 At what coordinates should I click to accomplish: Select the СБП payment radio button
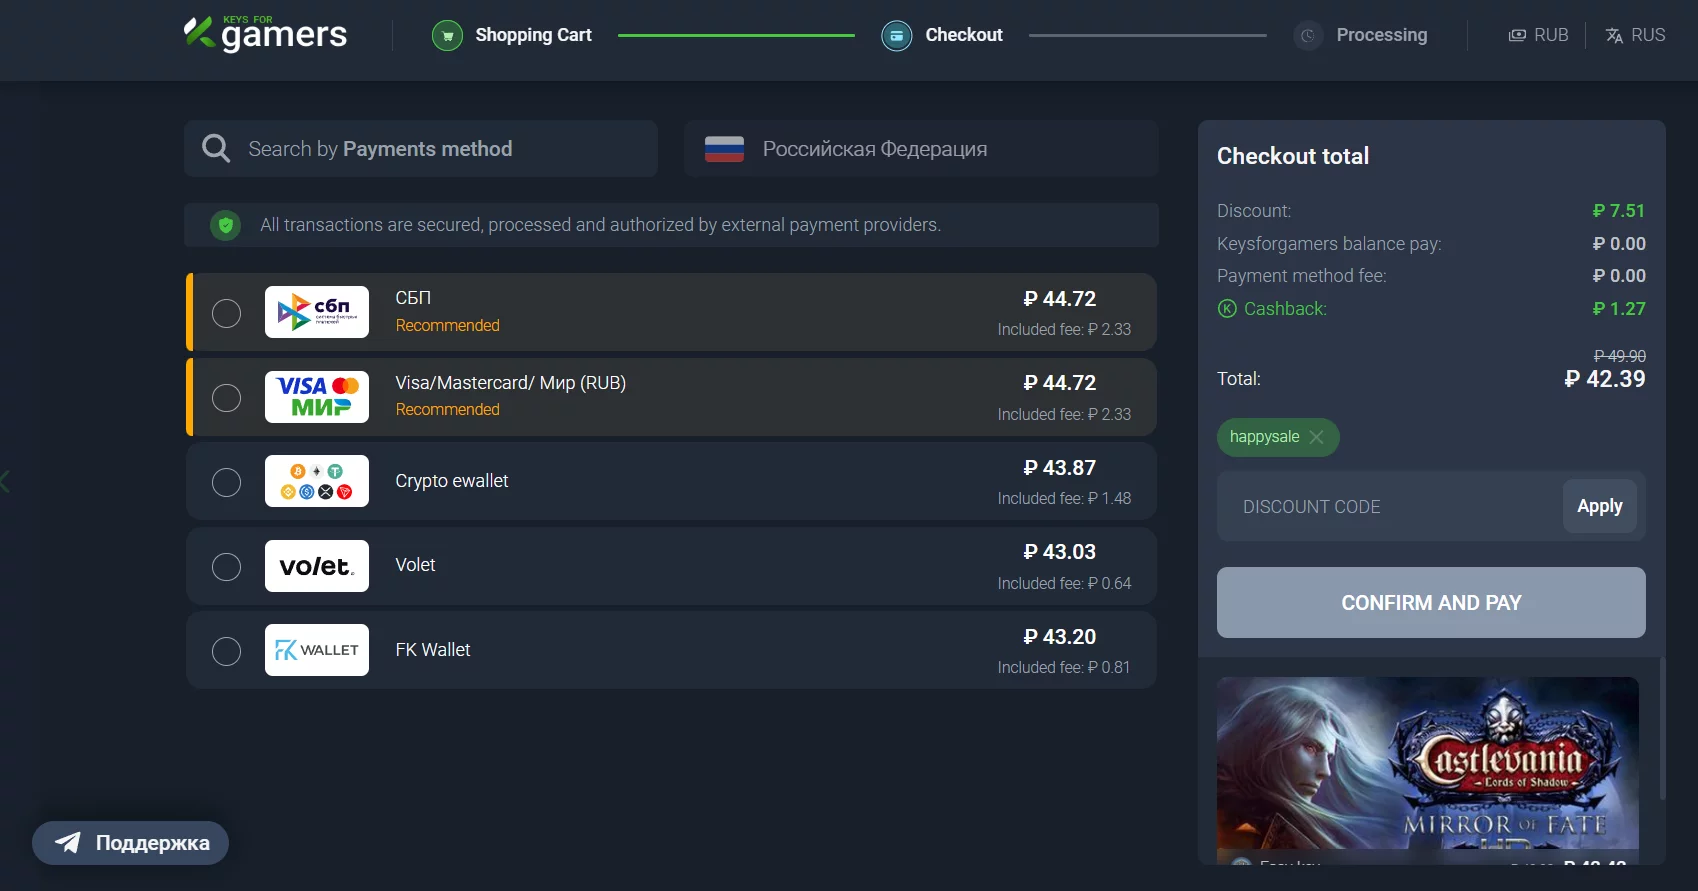(x=227, y=313)
